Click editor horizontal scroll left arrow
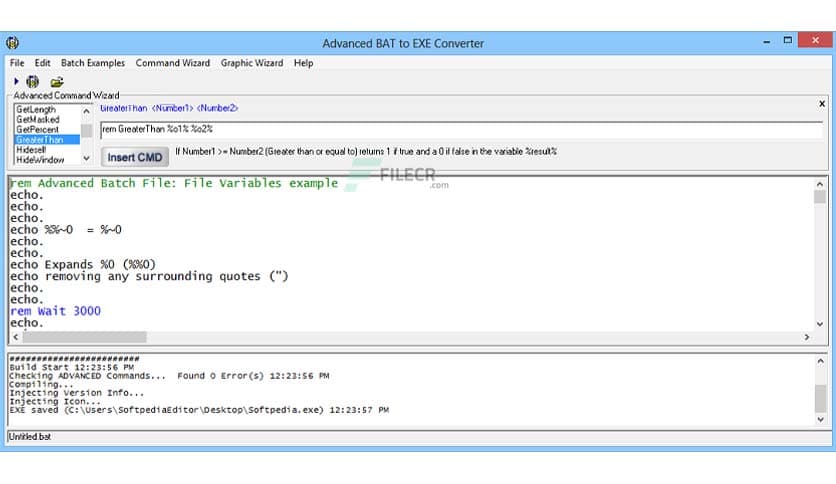836x484 pixels. [16, 337]
